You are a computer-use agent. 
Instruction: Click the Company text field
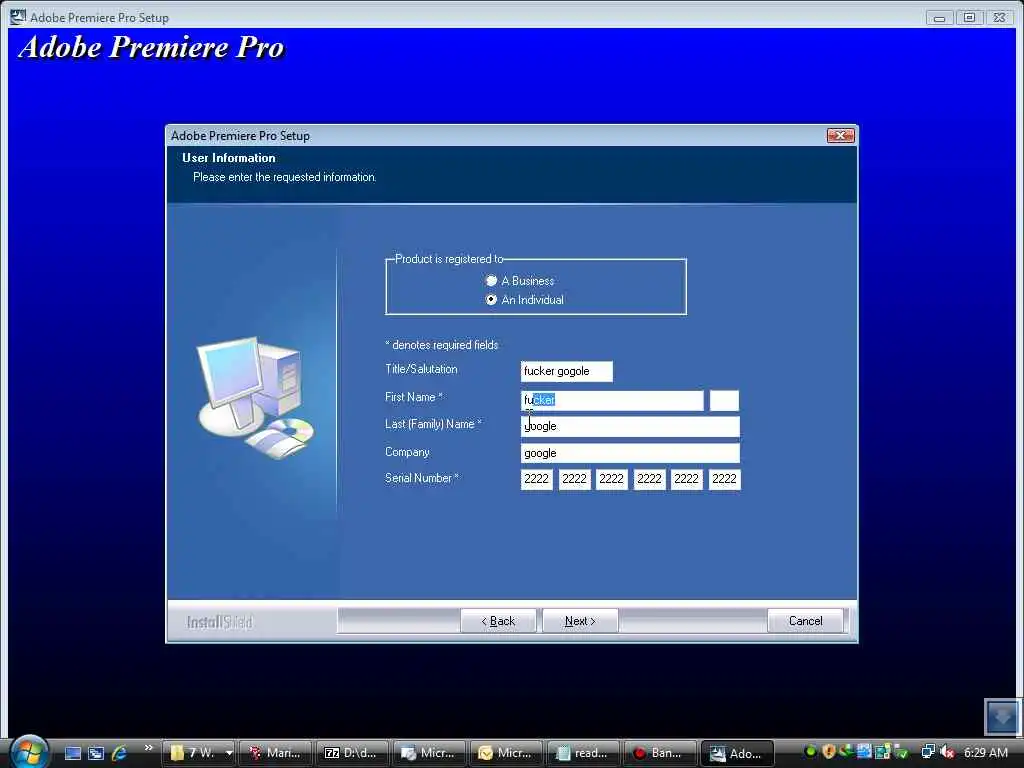tap(630, 453)
